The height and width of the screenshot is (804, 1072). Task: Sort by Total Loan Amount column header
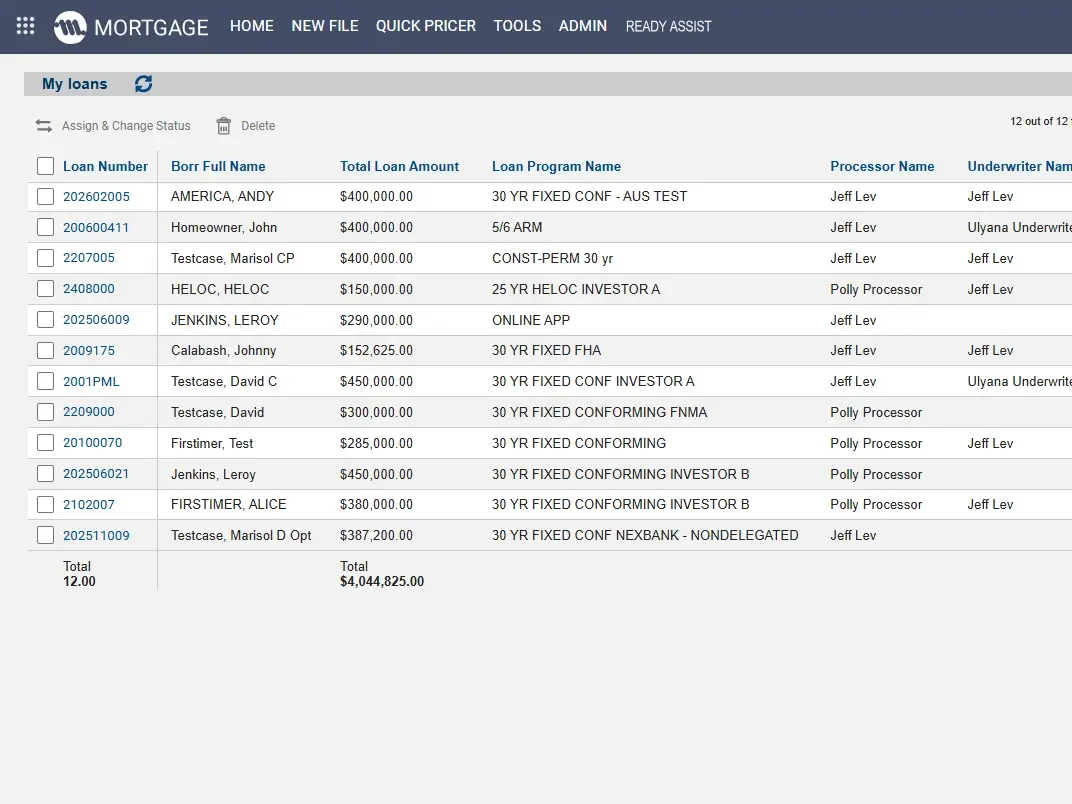pos(399,166)
